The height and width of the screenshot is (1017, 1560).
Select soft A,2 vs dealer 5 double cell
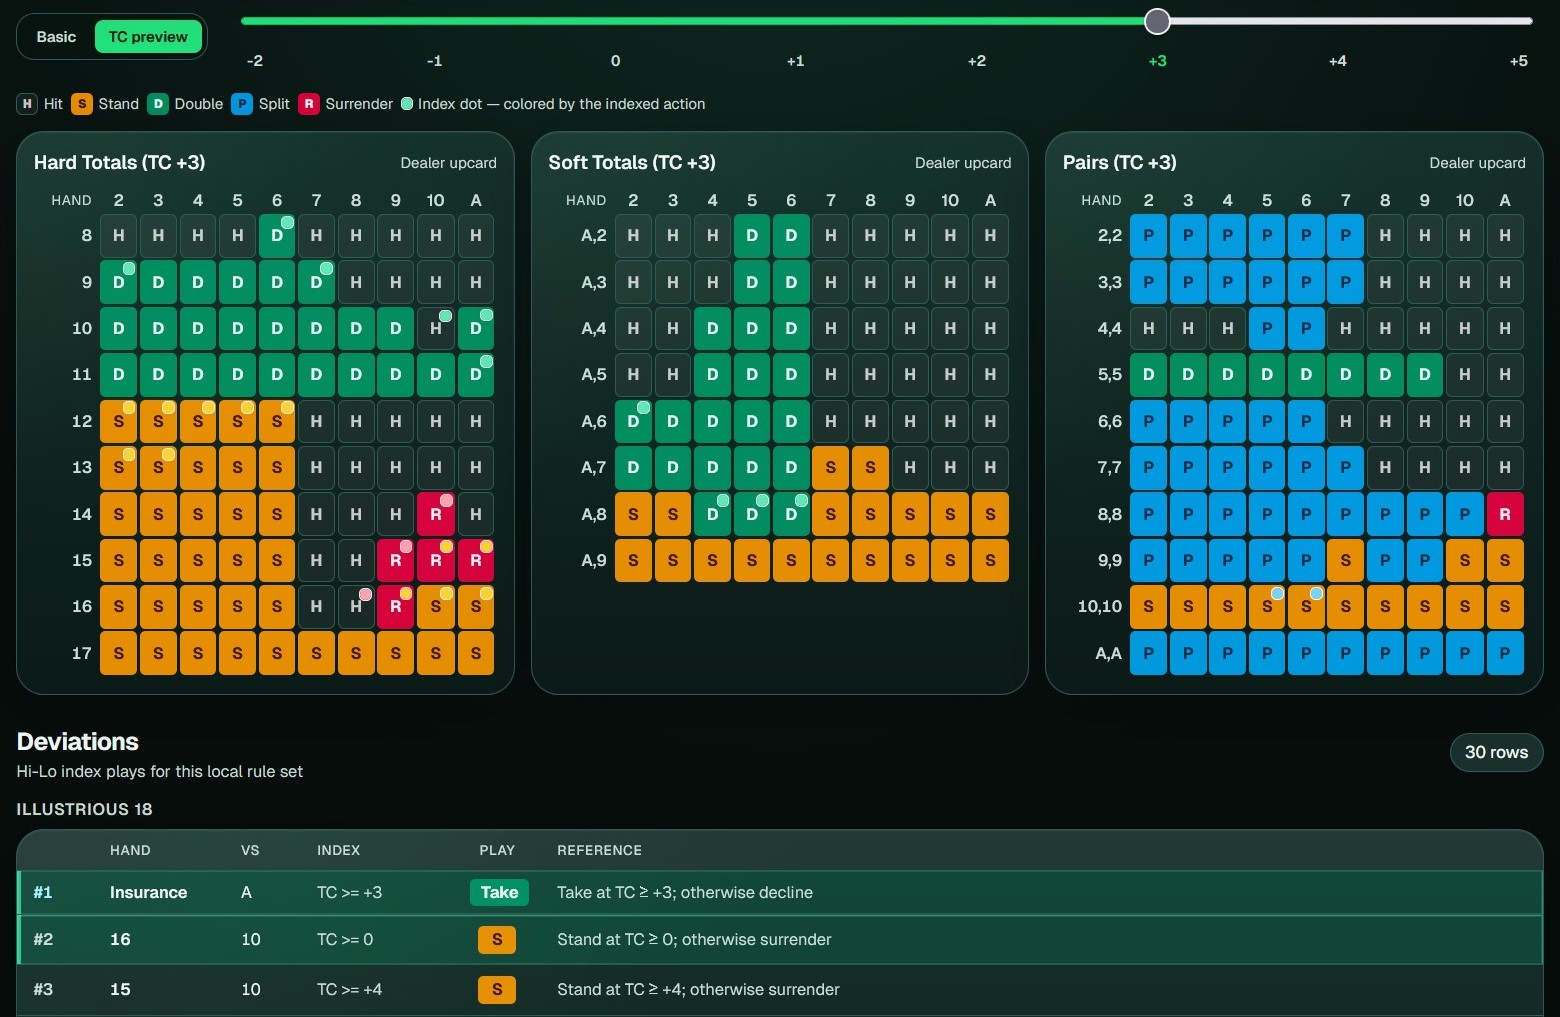pos(752,236)
